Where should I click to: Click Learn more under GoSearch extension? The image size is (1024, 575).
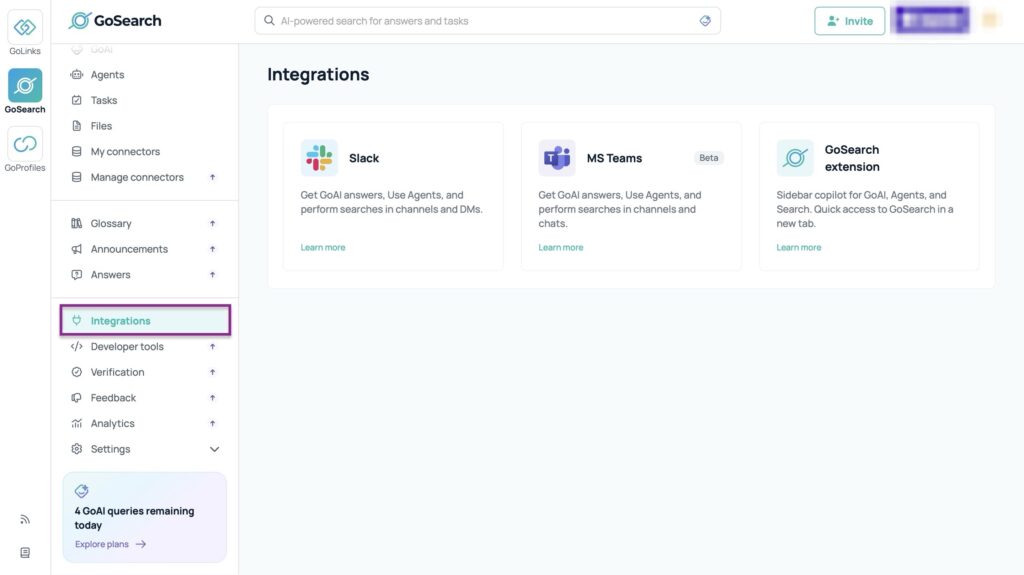point(799,247)
